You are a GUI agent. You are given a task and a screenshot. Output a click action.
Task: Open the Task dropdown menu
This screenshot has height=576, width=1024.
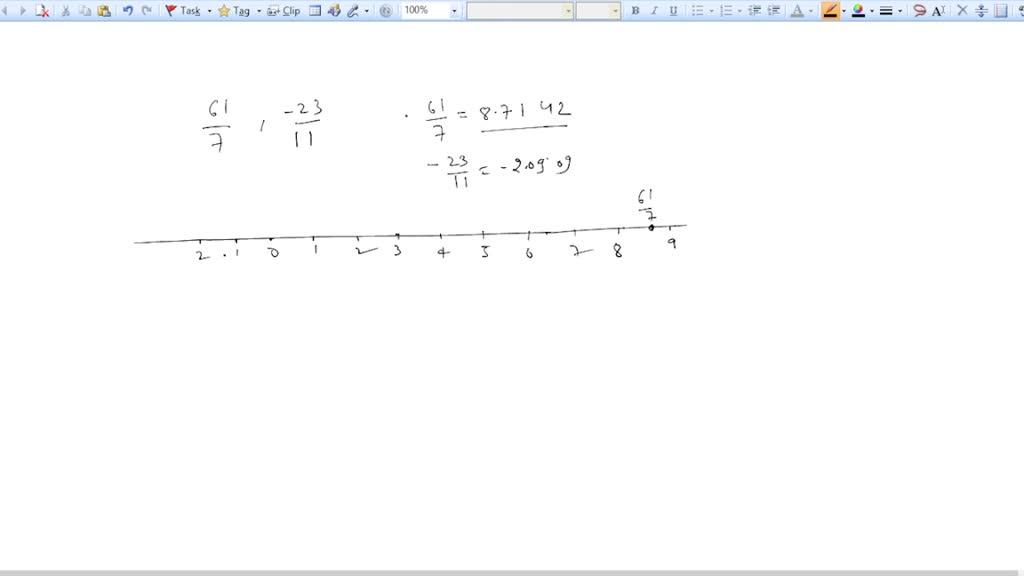click(x=210, y=12)
